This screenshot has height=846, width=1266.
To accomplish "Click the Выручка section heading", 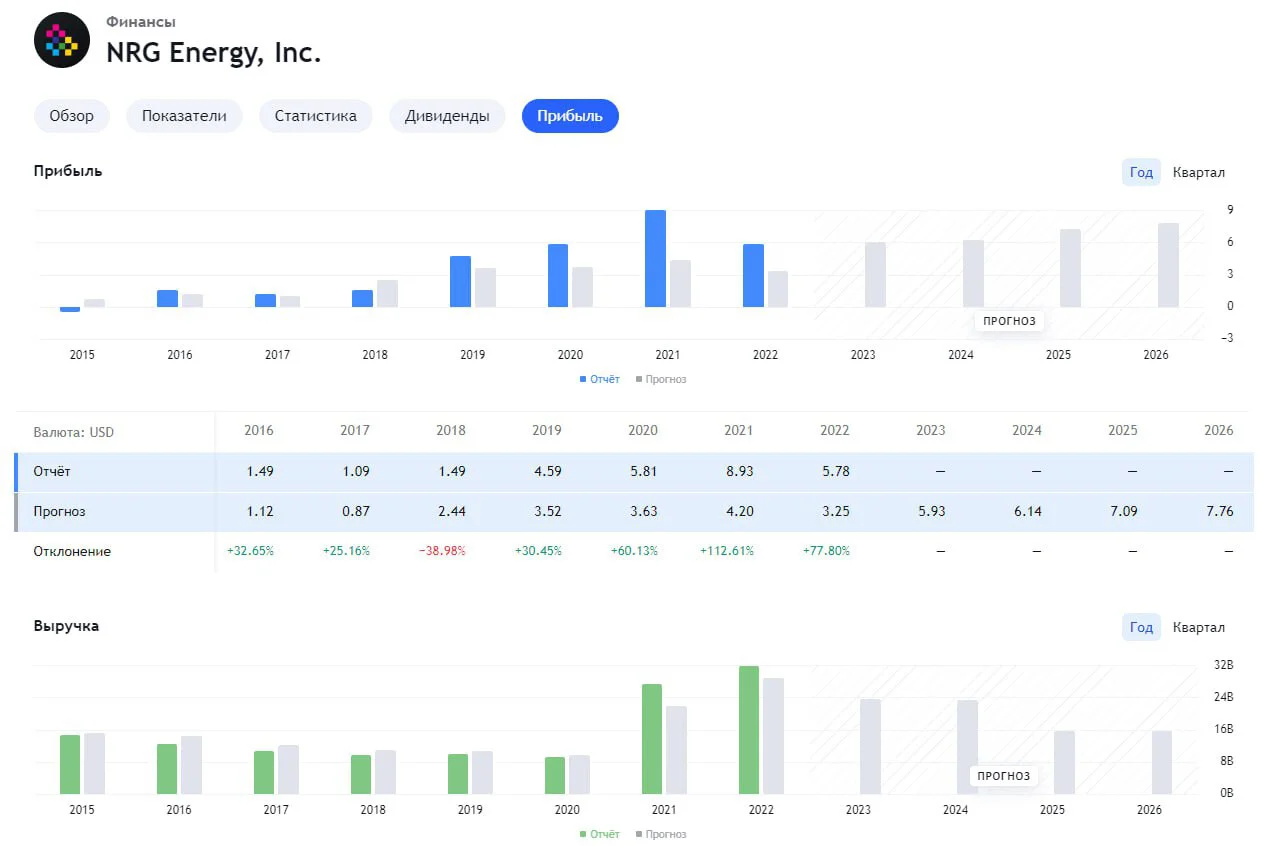I will (66, 625).
